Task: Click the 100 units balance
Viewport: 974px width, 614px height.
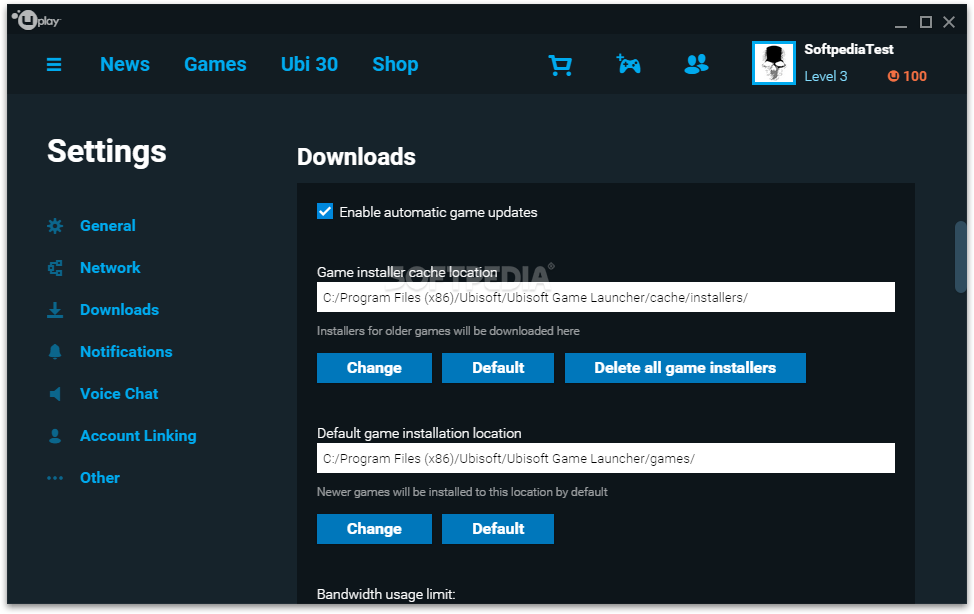Action: [915, 76]
